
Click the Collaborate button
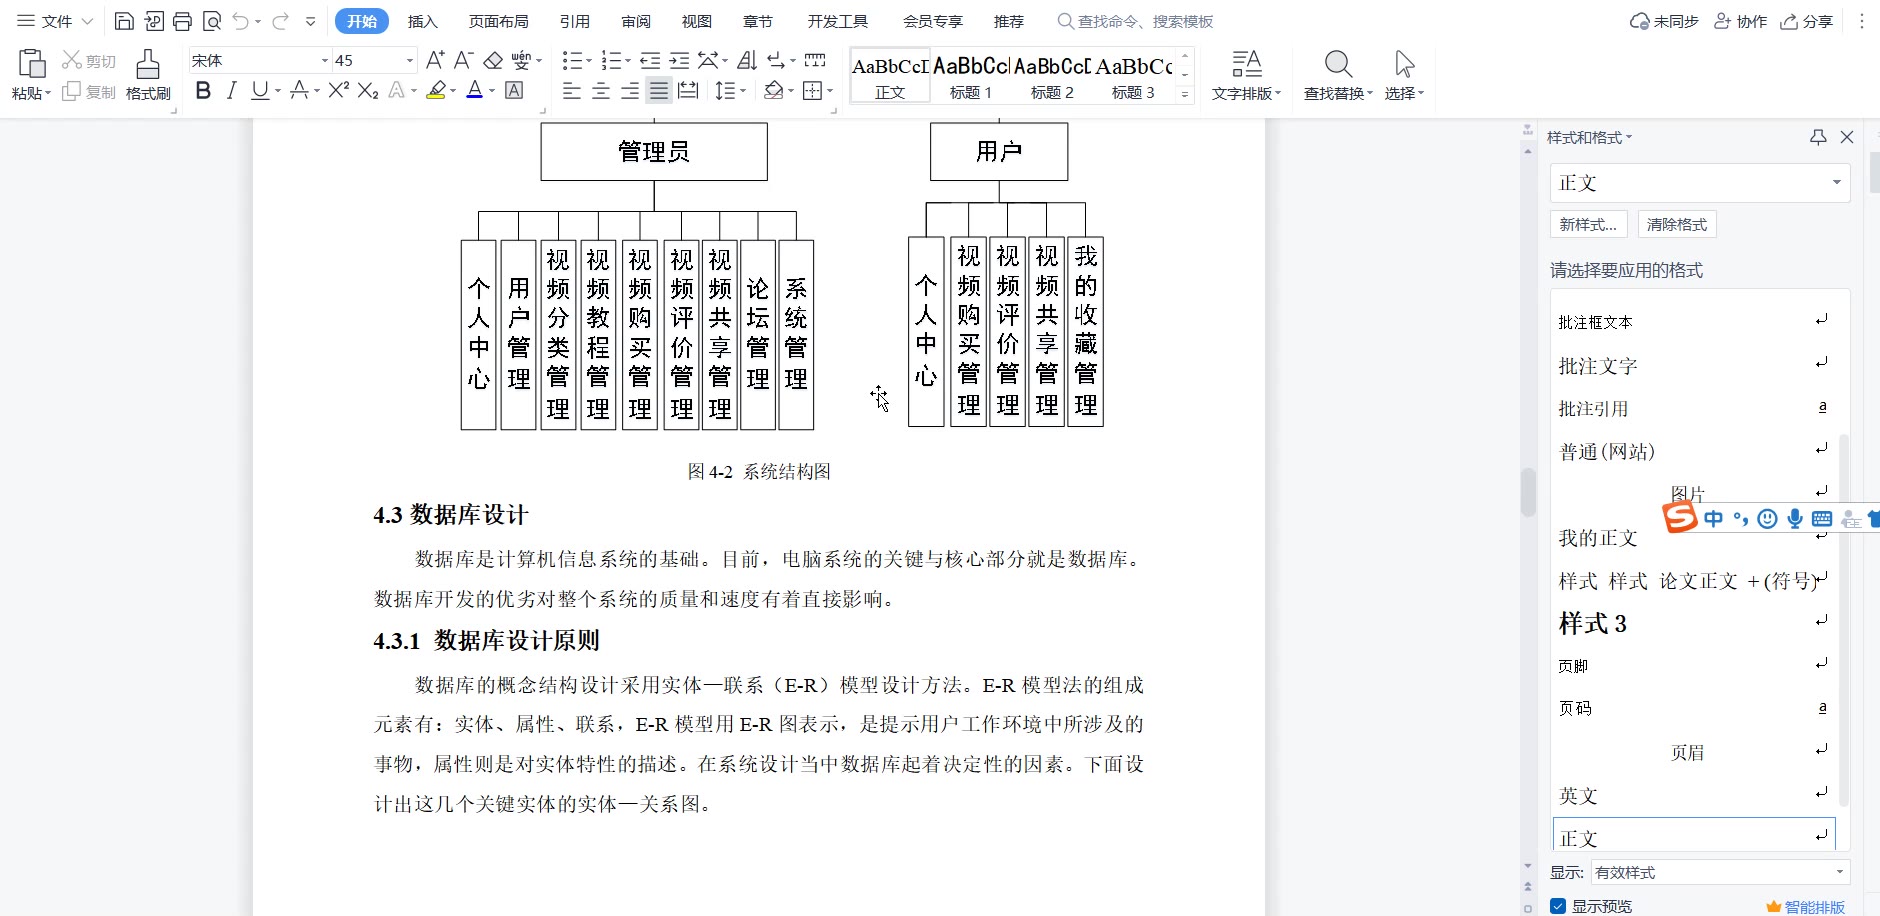(1741, 21)
